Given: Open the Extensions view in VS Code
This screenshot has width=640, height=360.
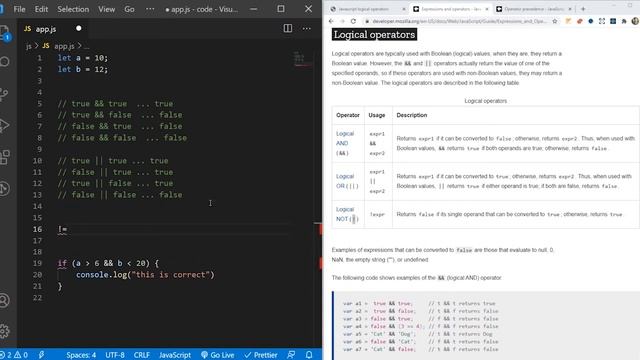Looking at the screenshot, I should tap(4, 157).
